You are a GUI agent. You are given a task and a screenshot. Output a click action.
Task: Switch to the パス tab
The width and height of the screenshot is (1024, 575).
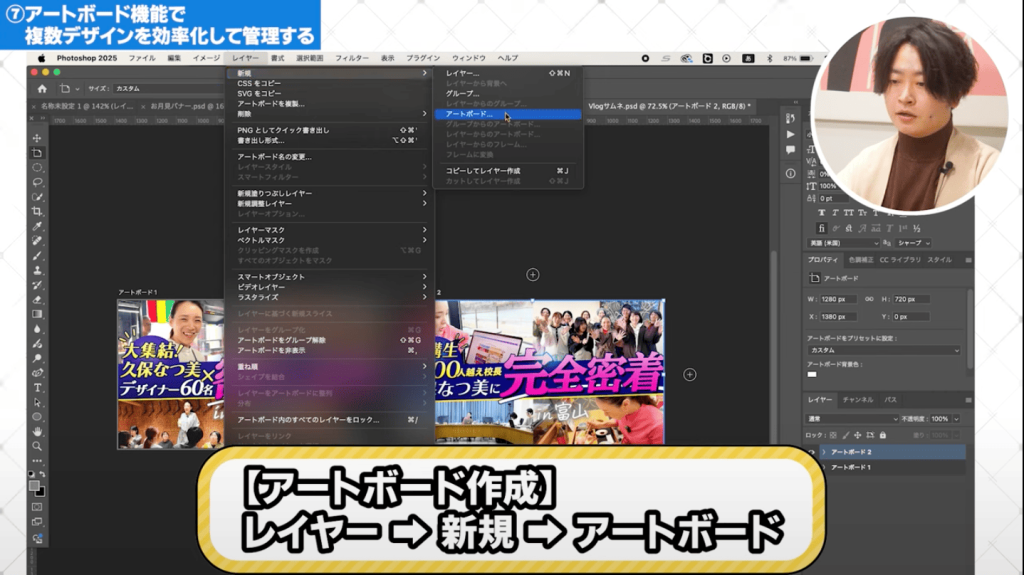point(891,399)
